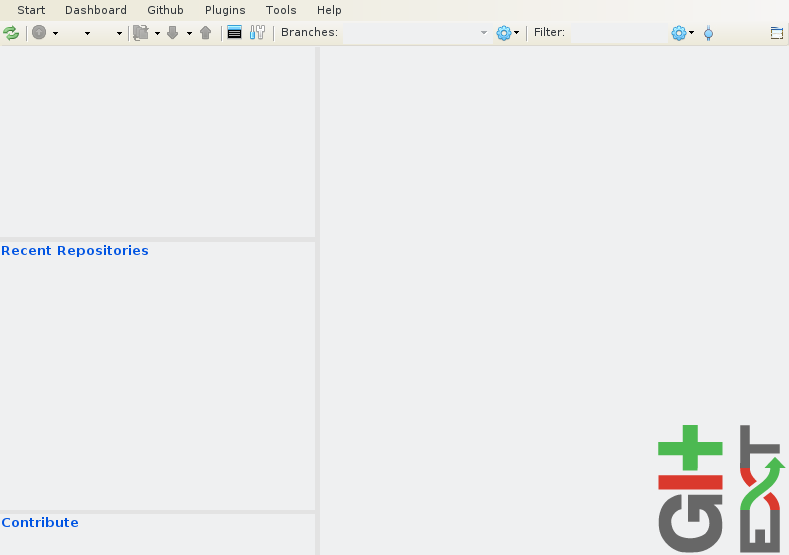
Task: Open the Start menu
Action: [31, 10]
